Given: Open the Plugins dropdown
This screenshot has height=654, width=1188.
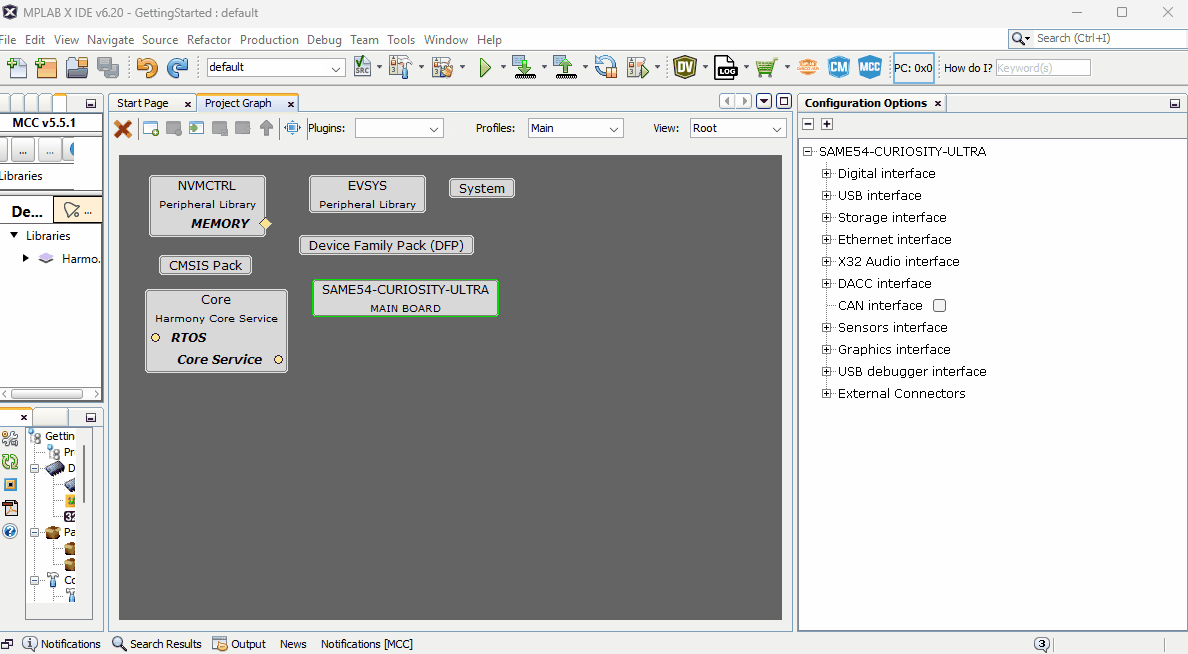Looking at the screenshot, I should (399, 129).
